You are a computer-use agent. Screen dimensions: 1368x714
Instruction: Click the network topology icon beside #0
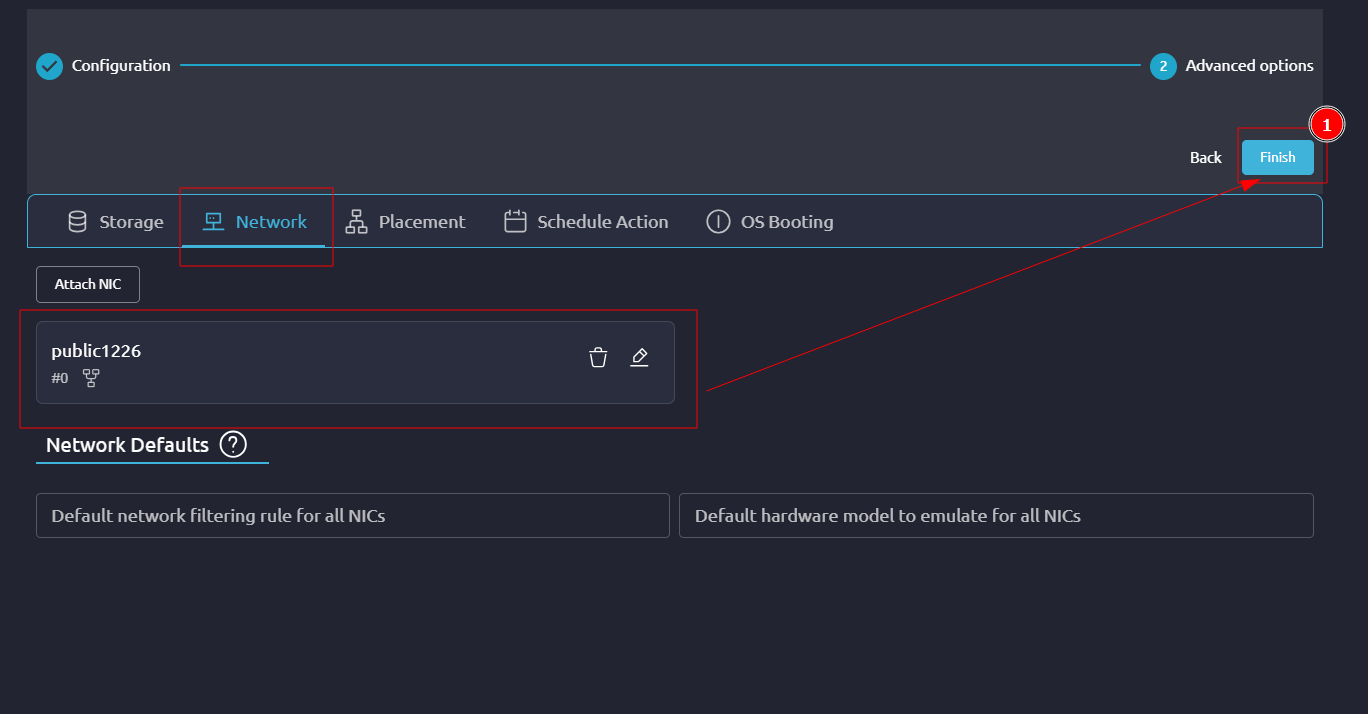tap(91, 378)
